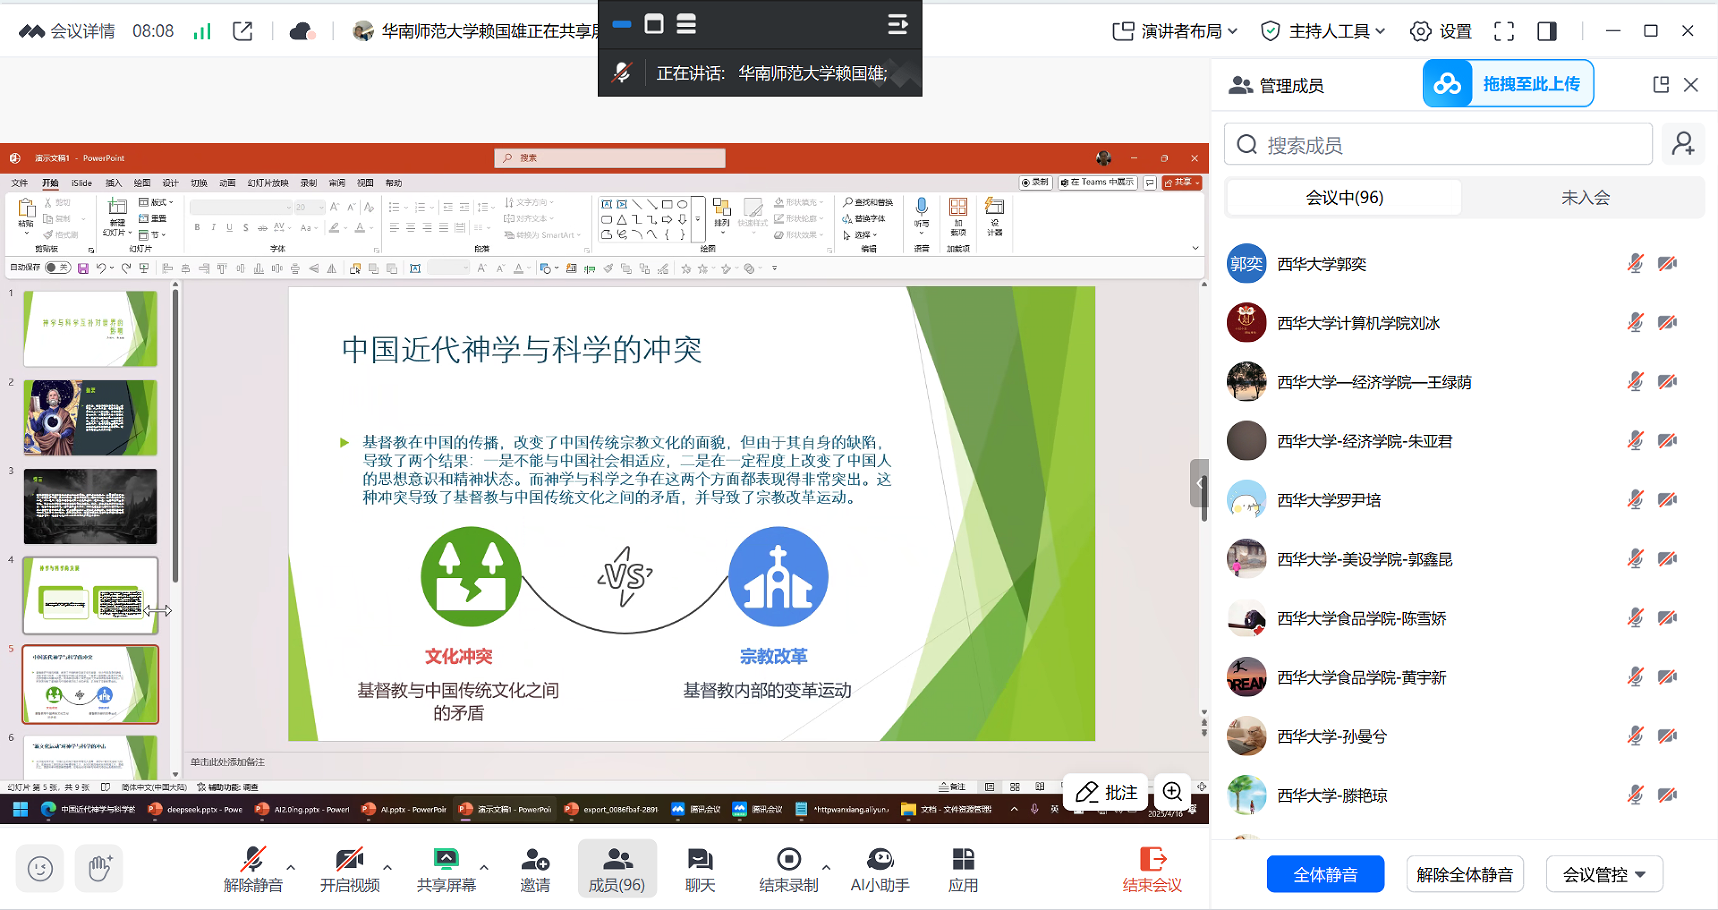Expand the 演讲者布局 layout dropdown
The width and height of the screenshot is (1718, 910).
1176,31
